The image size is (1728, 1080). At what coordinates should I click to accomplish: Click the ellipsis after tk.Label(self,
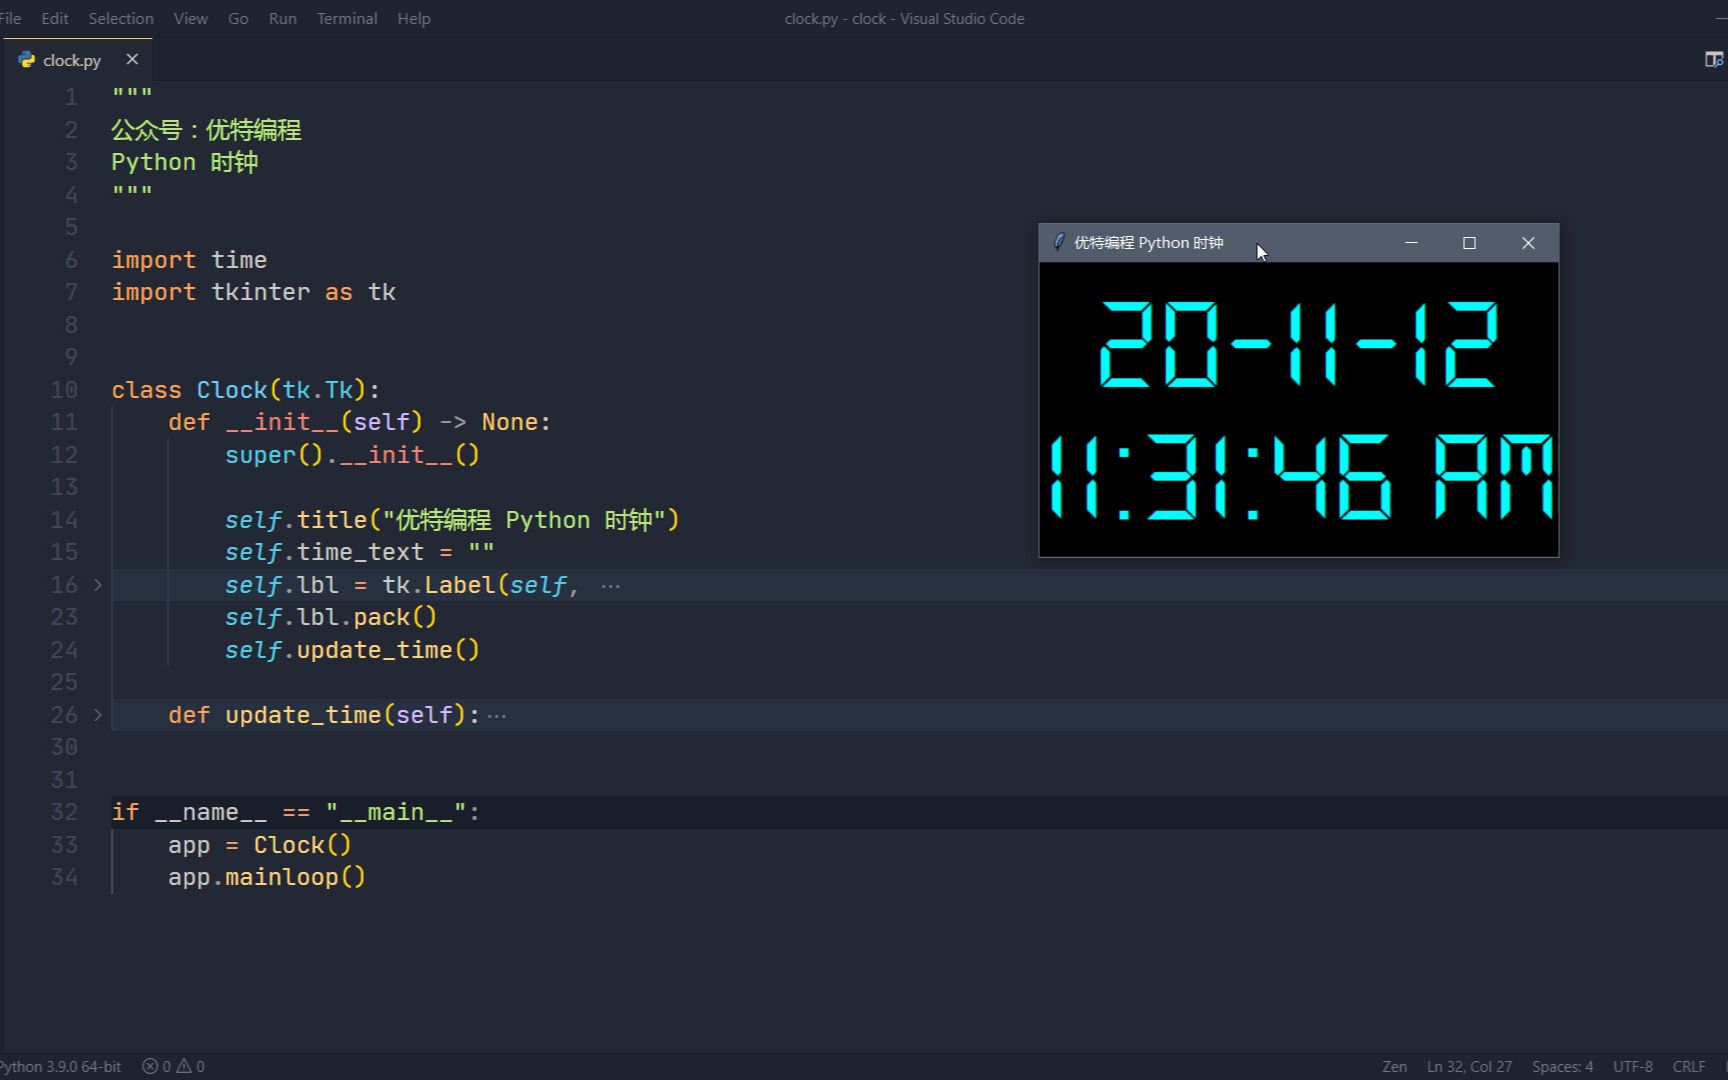(611, 587)
